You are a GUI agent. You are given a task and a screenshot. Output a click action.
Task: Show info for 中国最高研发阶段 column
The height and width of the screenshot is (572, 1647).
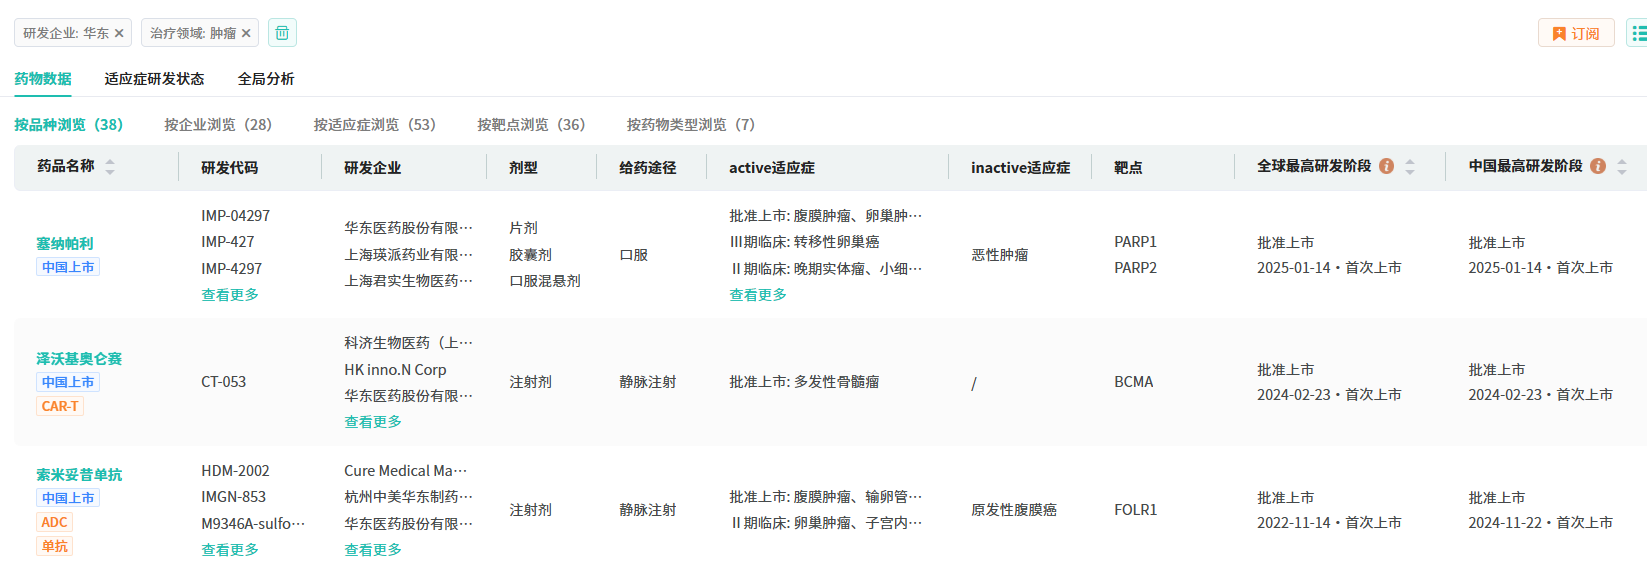point(1598,166)
